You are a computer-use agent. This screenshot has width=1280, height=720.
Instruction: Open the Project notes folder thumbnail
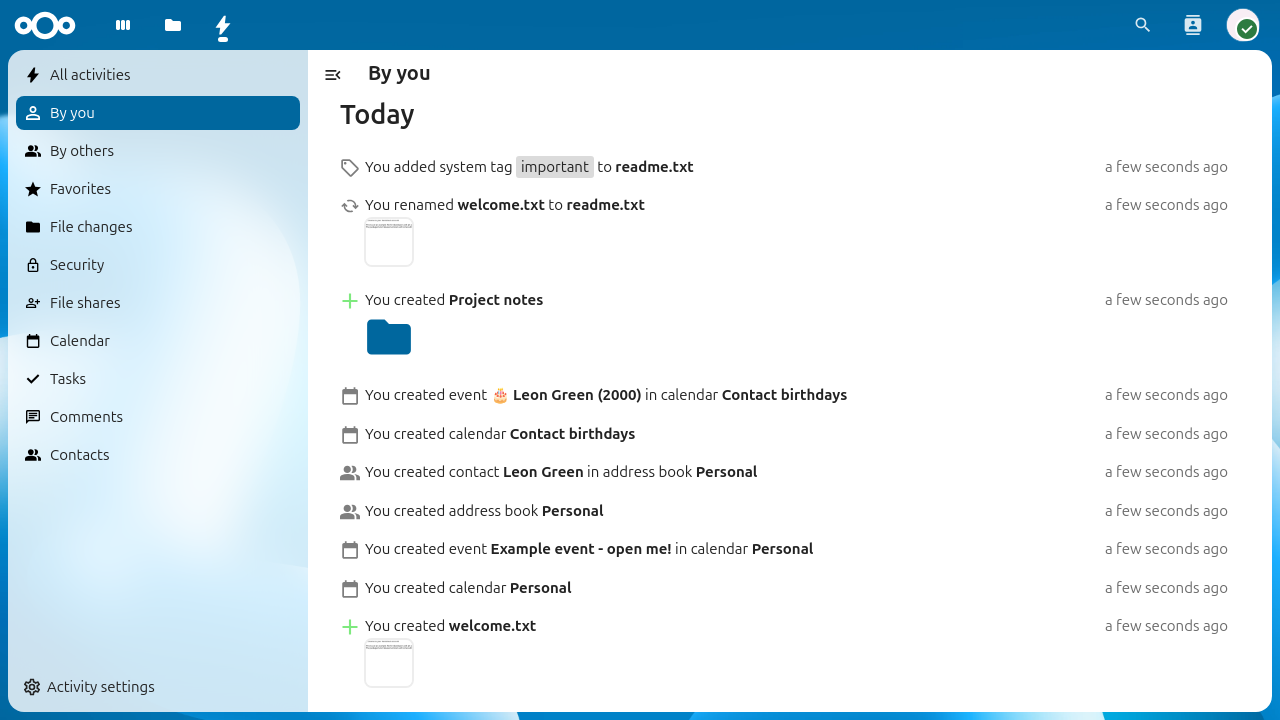point(389,337)
